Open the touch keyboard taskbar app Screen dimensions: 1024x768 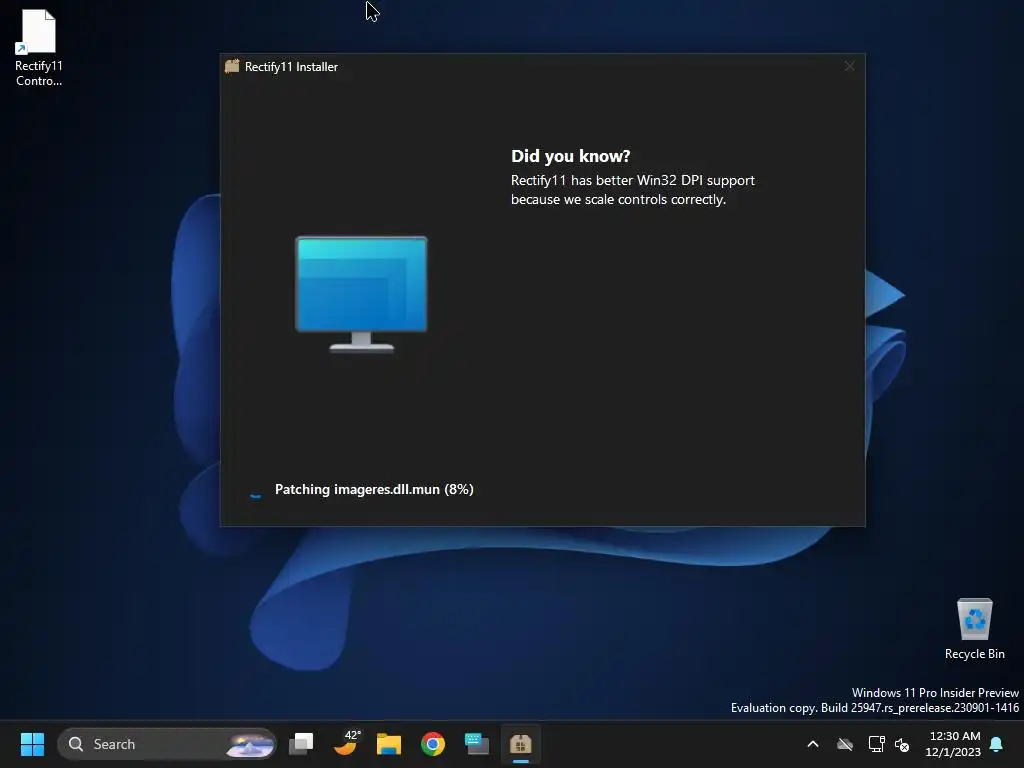(x=477, y=744)
